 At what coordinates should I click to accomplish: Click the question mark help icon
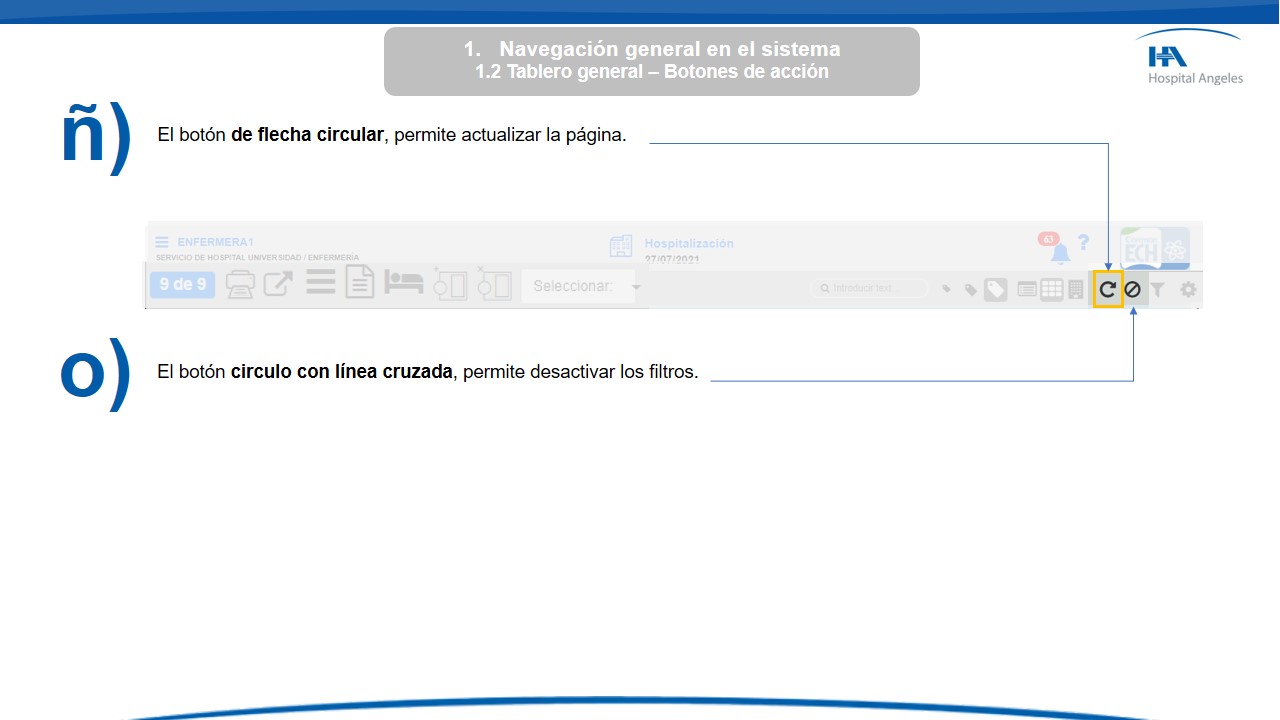(1083, 243)
